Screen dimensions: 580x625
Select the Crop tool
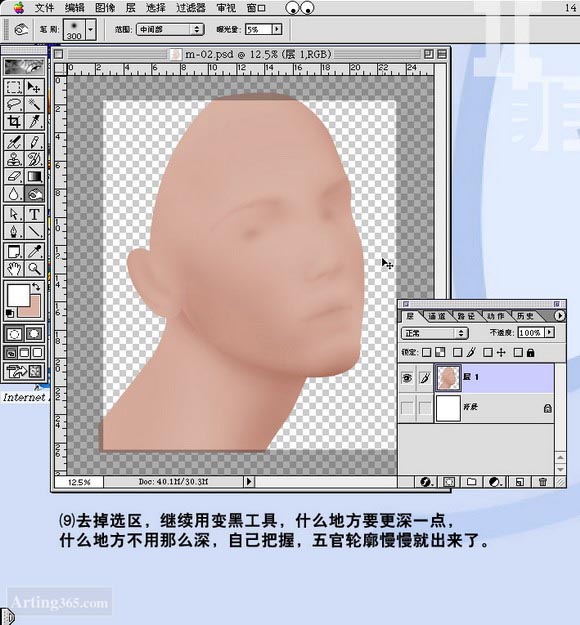(x=14, y=122)
